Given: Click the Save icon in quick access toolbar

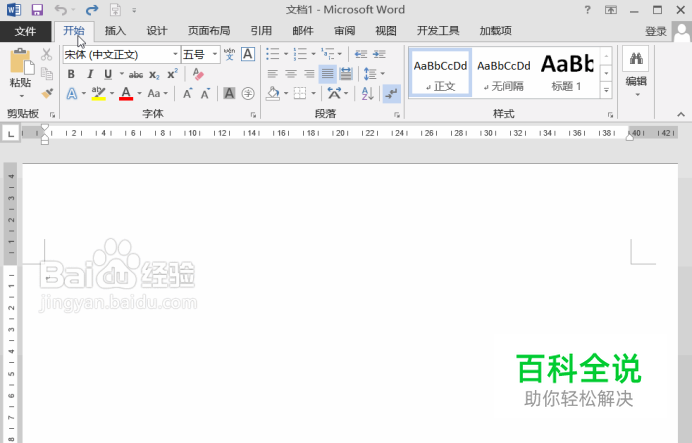Looking at the screenshot, I should point(37,10).
